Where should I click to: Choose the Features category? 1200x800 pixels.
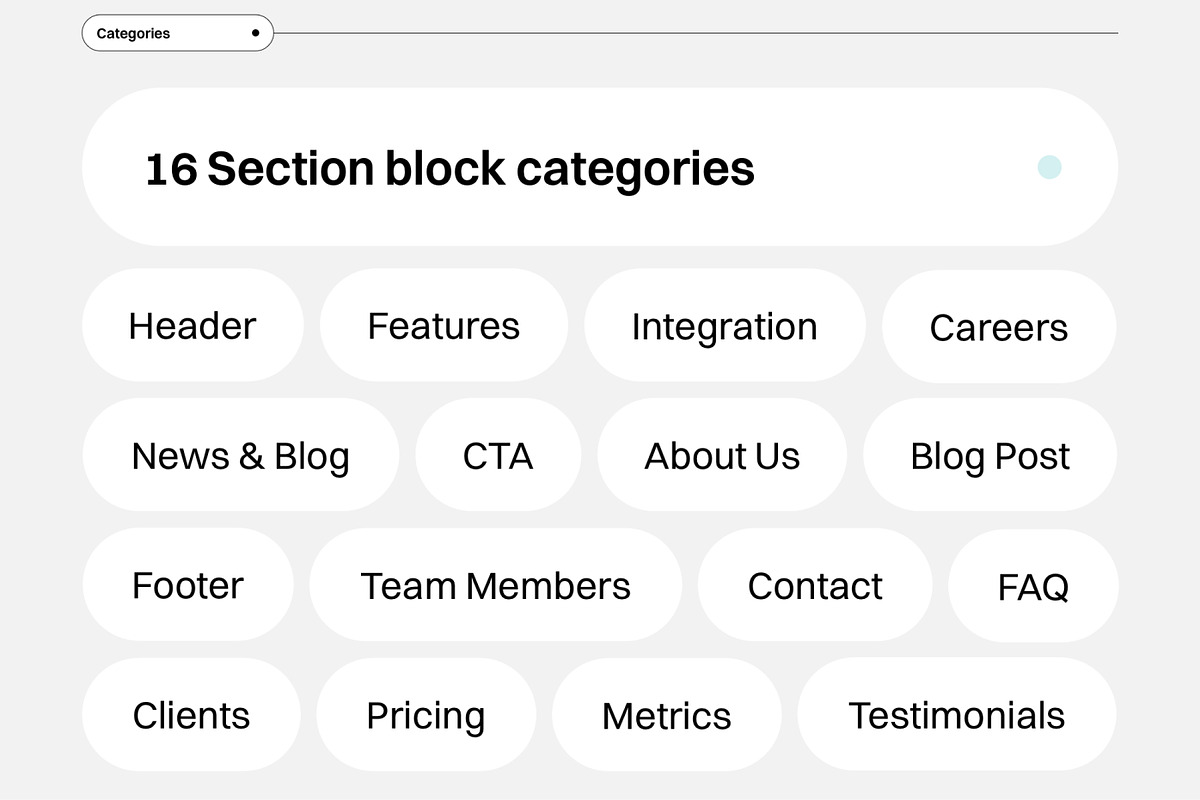coord(444,326)
